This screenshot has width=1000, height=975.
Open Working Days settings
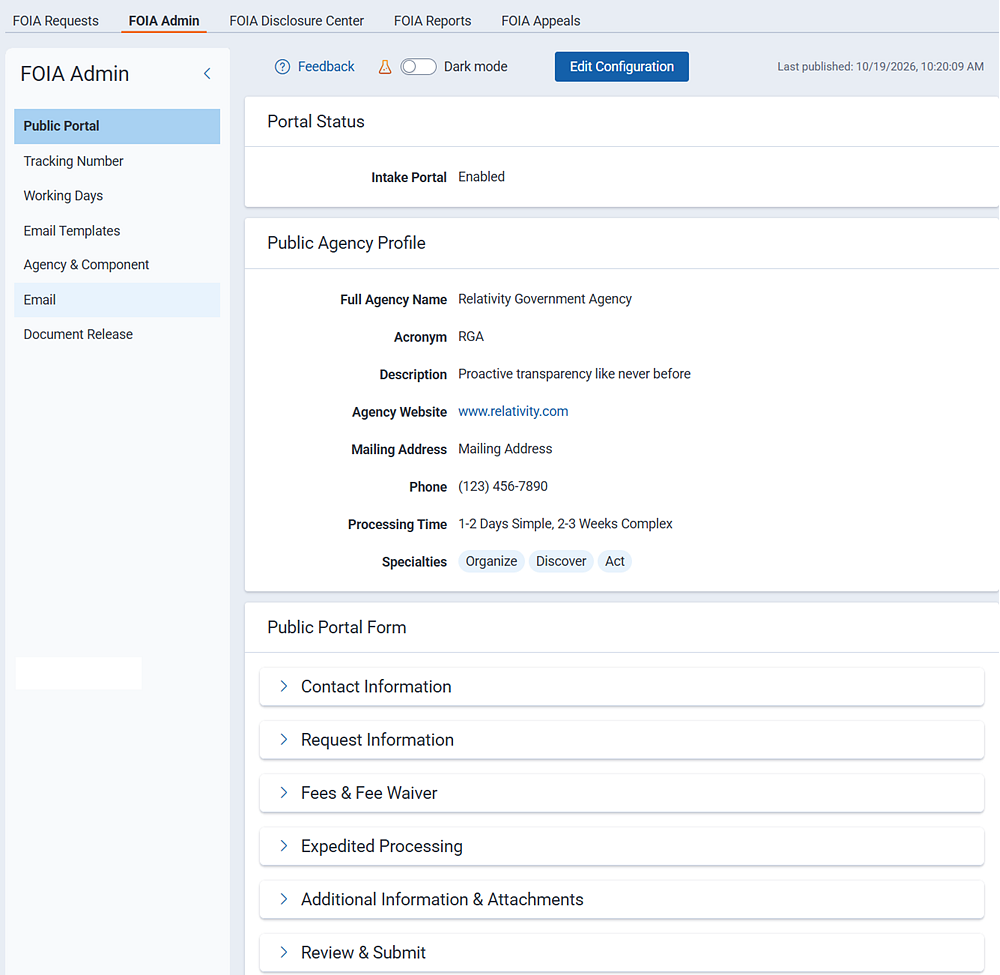pyautogui.click(x=117, y=196)
